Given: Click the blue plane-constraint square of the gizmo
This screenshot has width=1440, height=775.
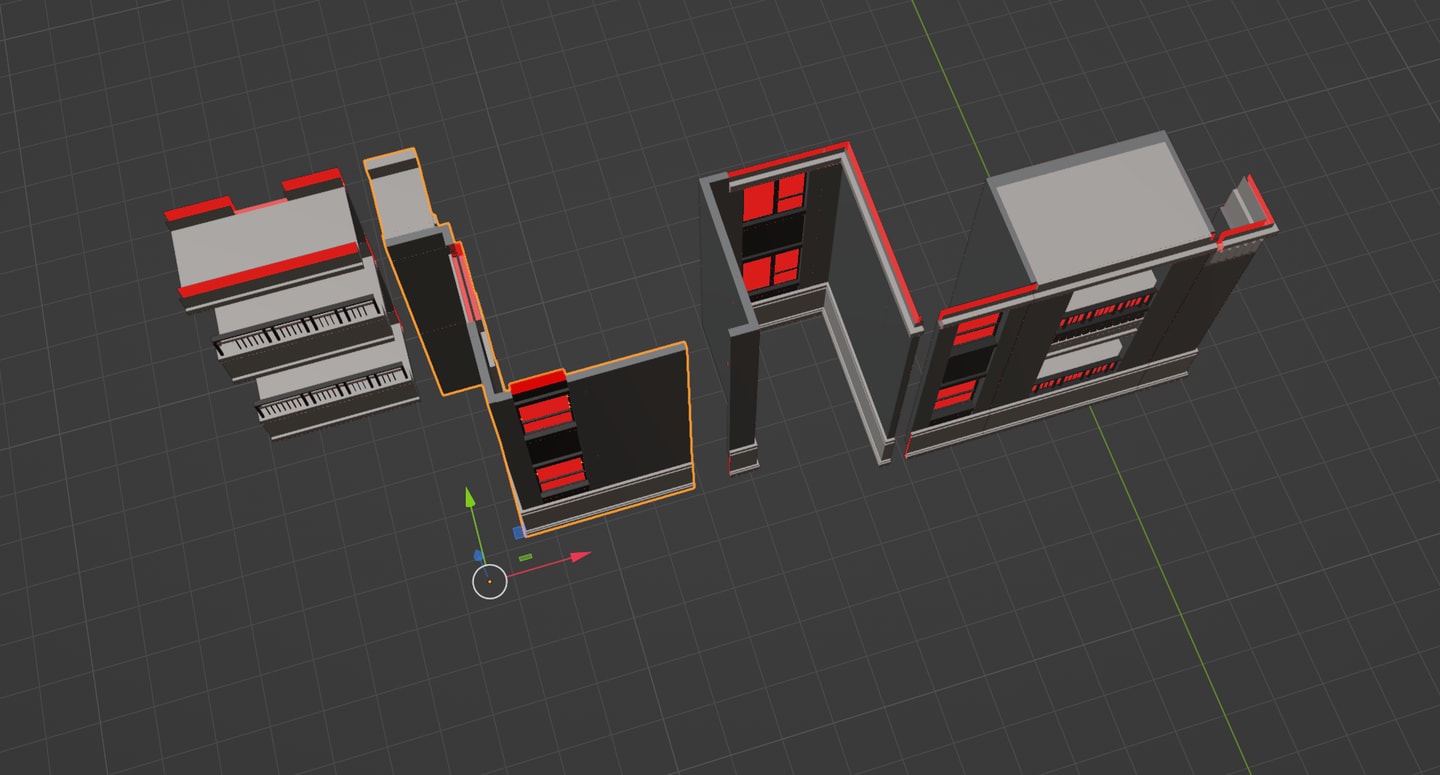Looking at the screenshot, I should [x=519, y=532].
